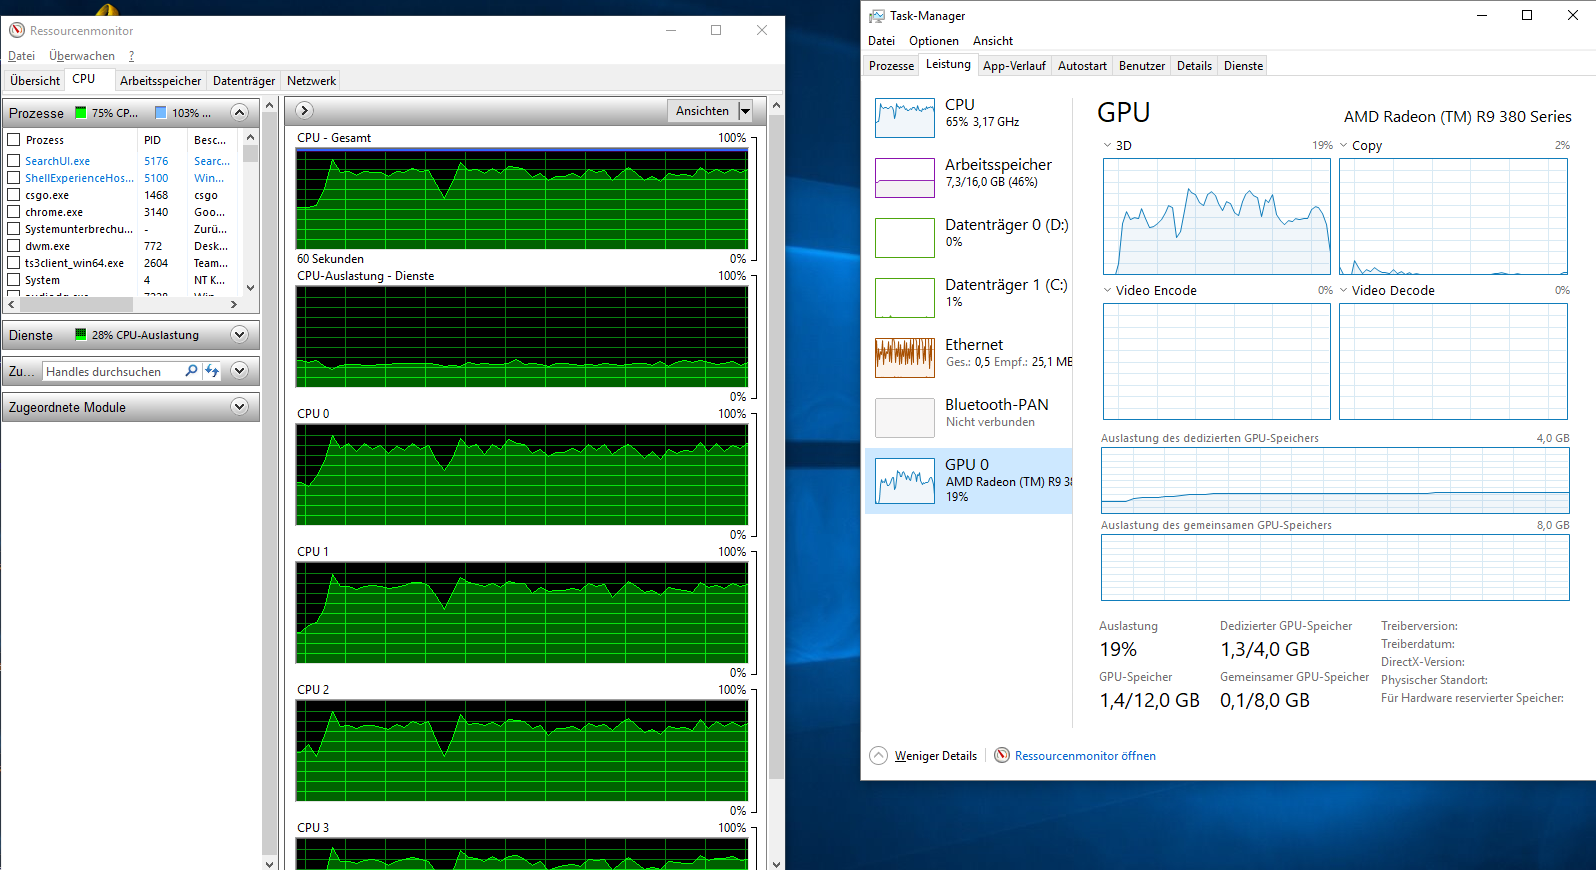This screenshot has height=870, width=1596.
Task: Open the Ansicht menu in Task-Manager
Action: coord(992,41)
